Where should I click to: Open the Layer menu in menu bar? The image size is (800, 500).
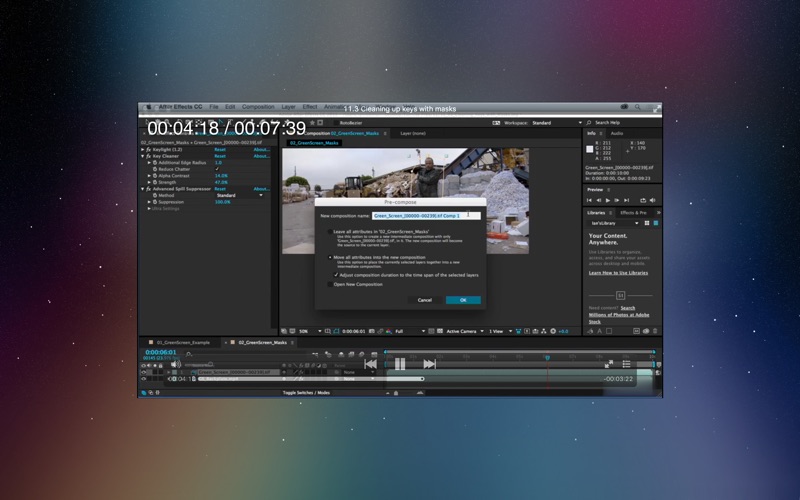coord(288,107)
